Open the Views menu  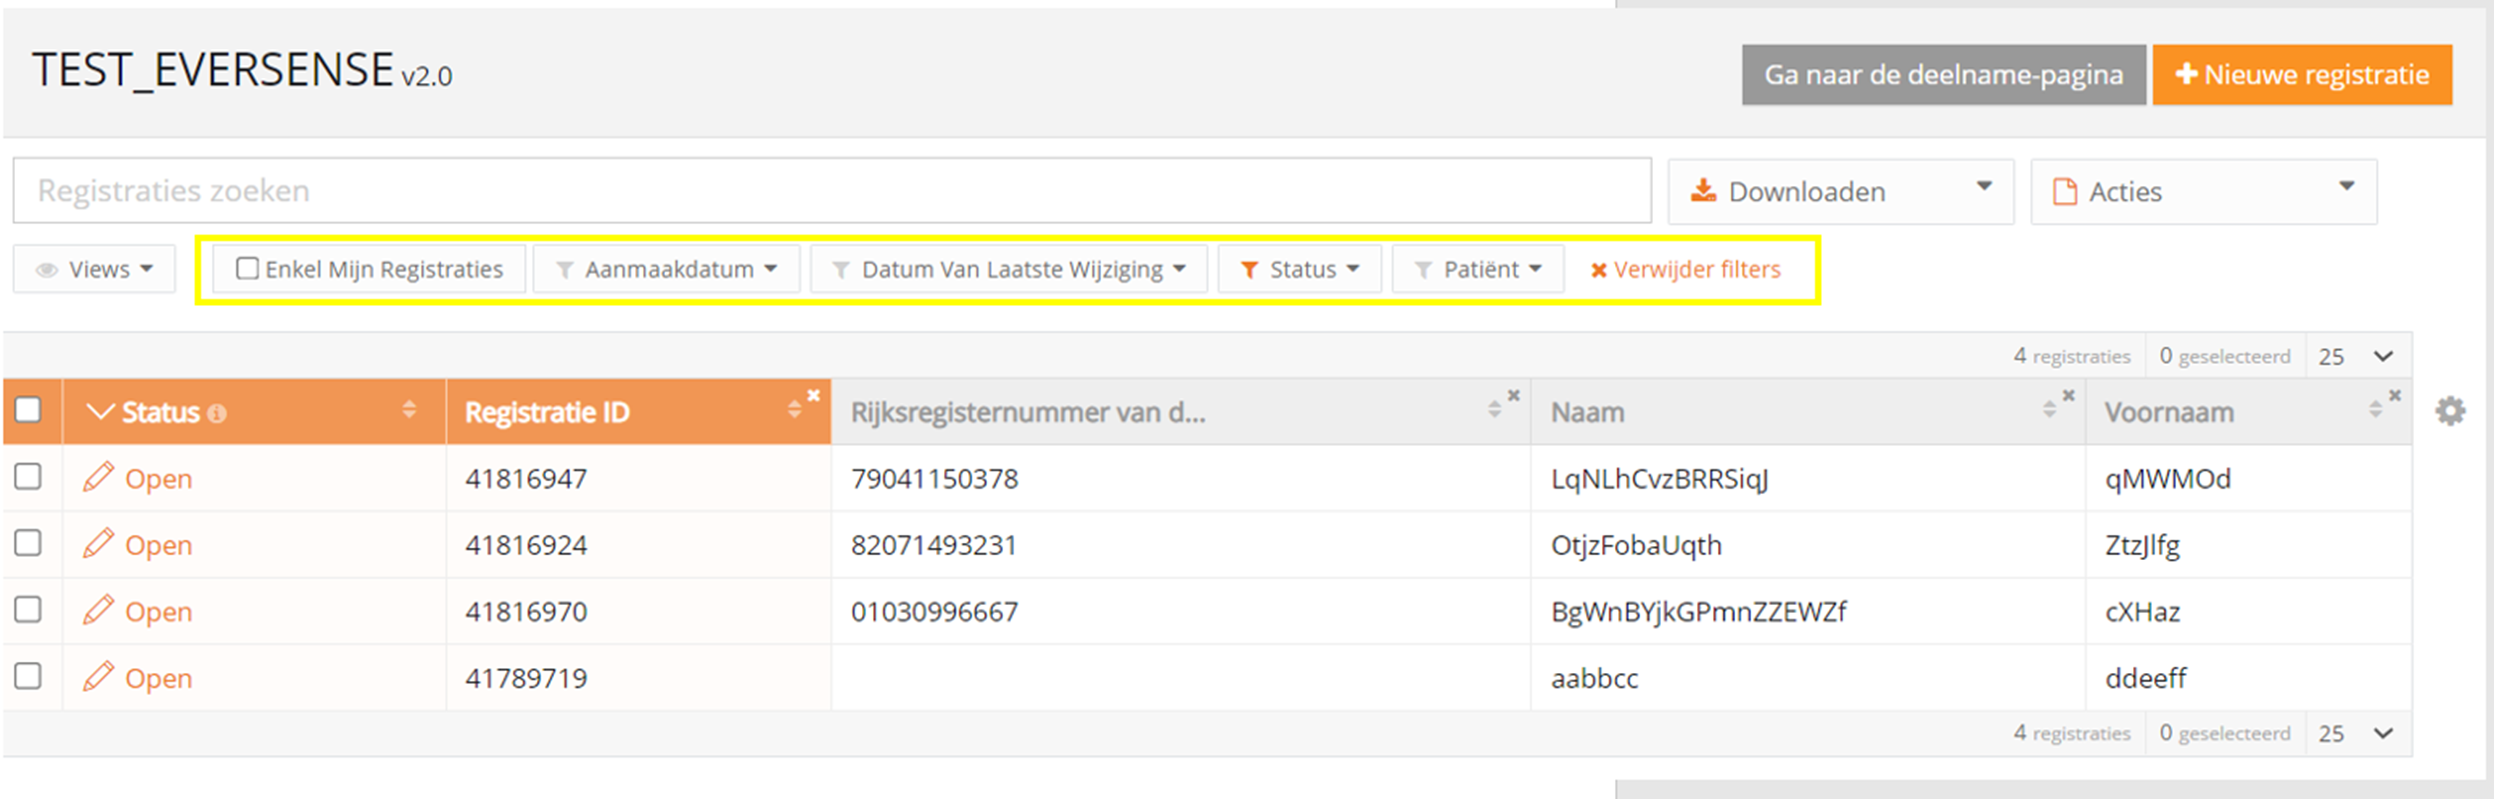[95, 269]
